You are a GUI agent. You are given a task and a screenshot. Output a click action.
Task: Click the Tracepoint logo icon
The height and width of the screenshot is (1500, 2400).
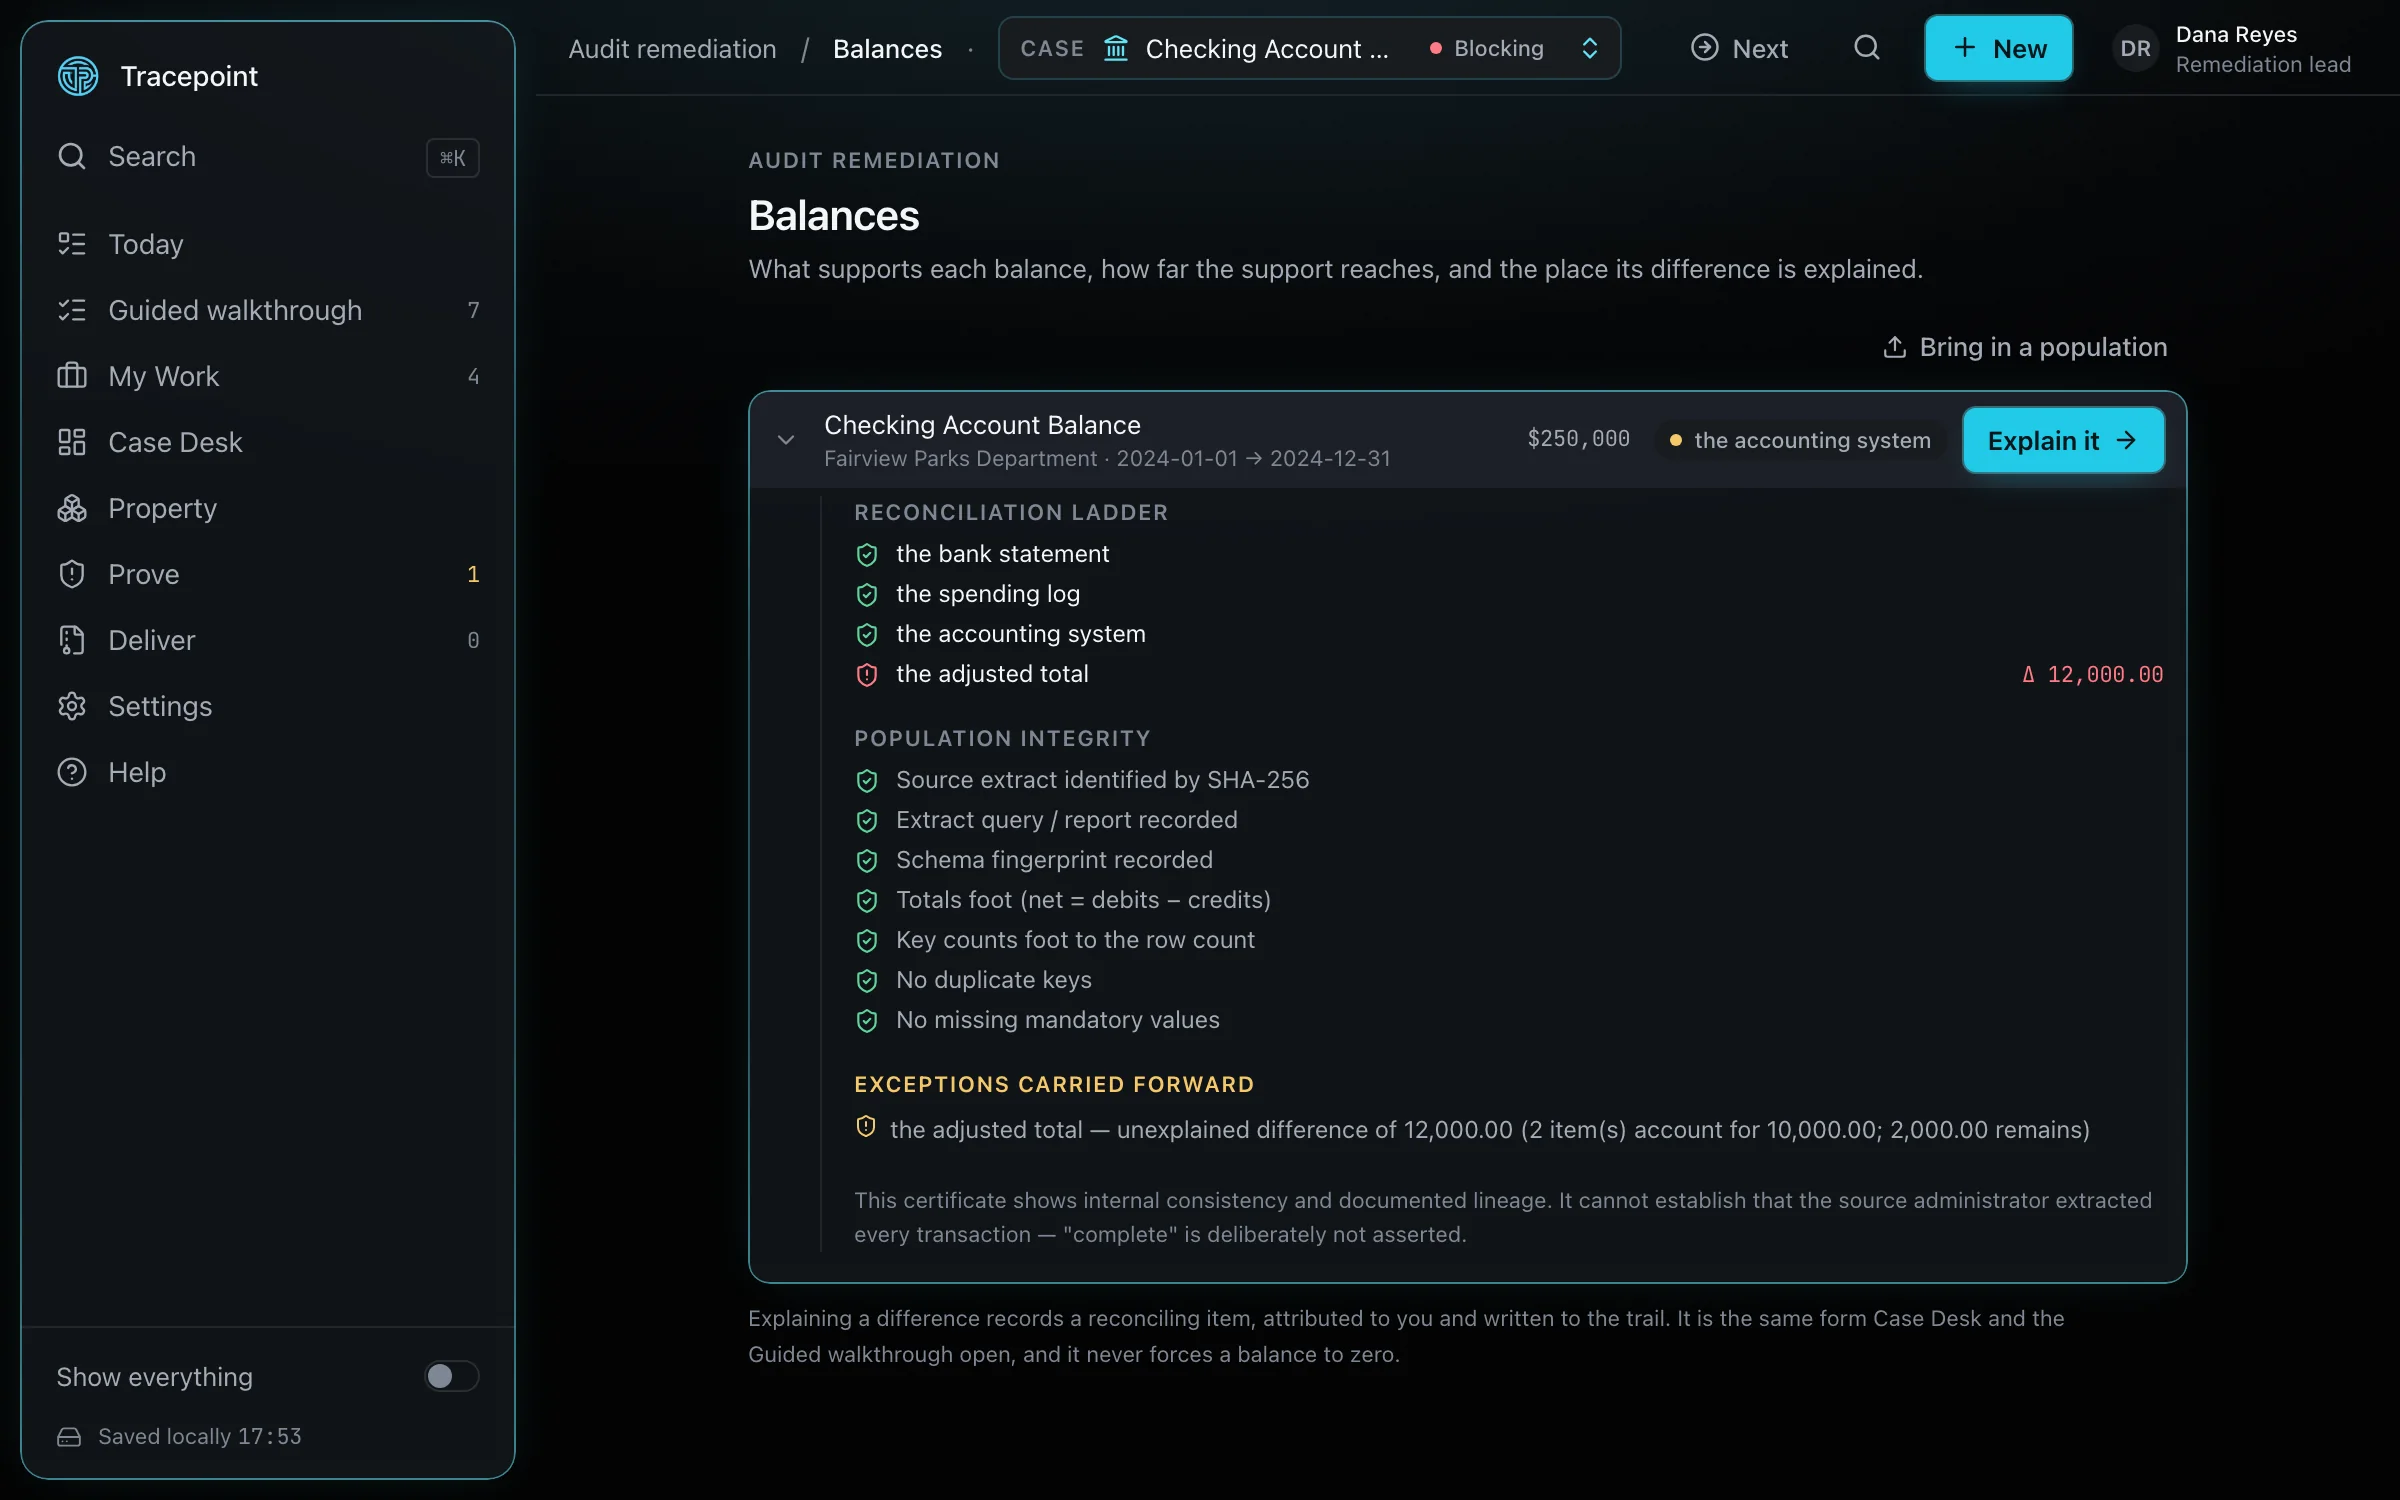coord(78,76)
